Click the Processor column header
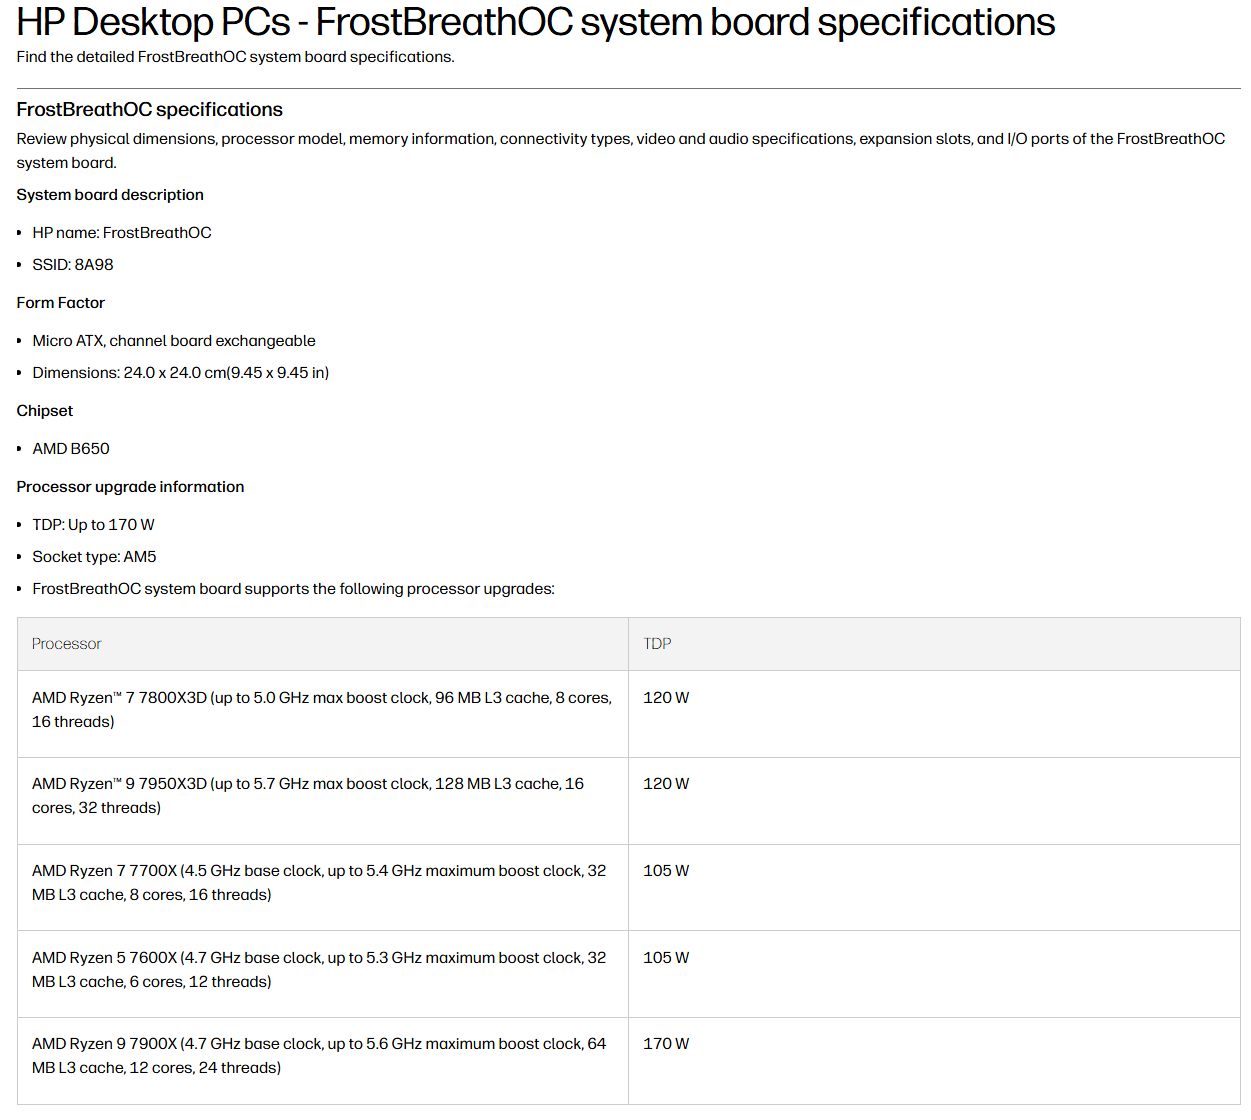1251x1120 pixels. (66, 643)
